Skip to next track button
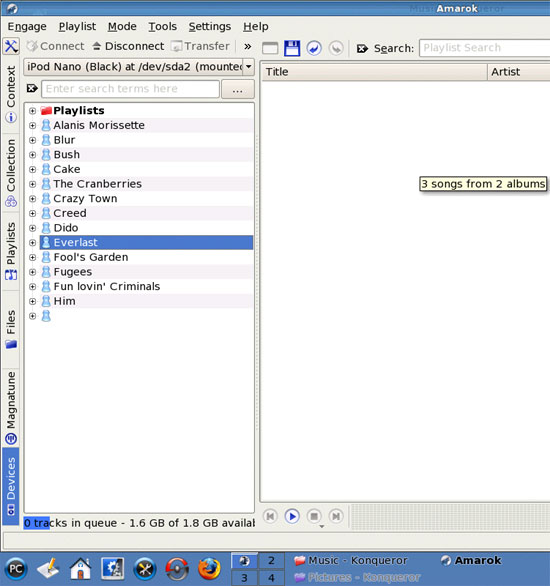 pyautogui.click(x=336, y=516)
